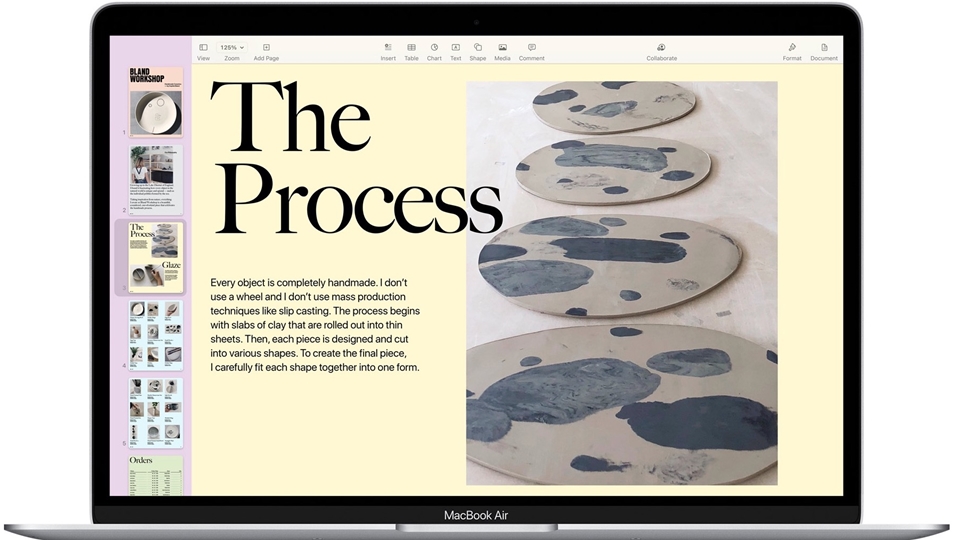
Task: Select the Bland Workshop page 1 thumbnail
Action: coord(155,101)
